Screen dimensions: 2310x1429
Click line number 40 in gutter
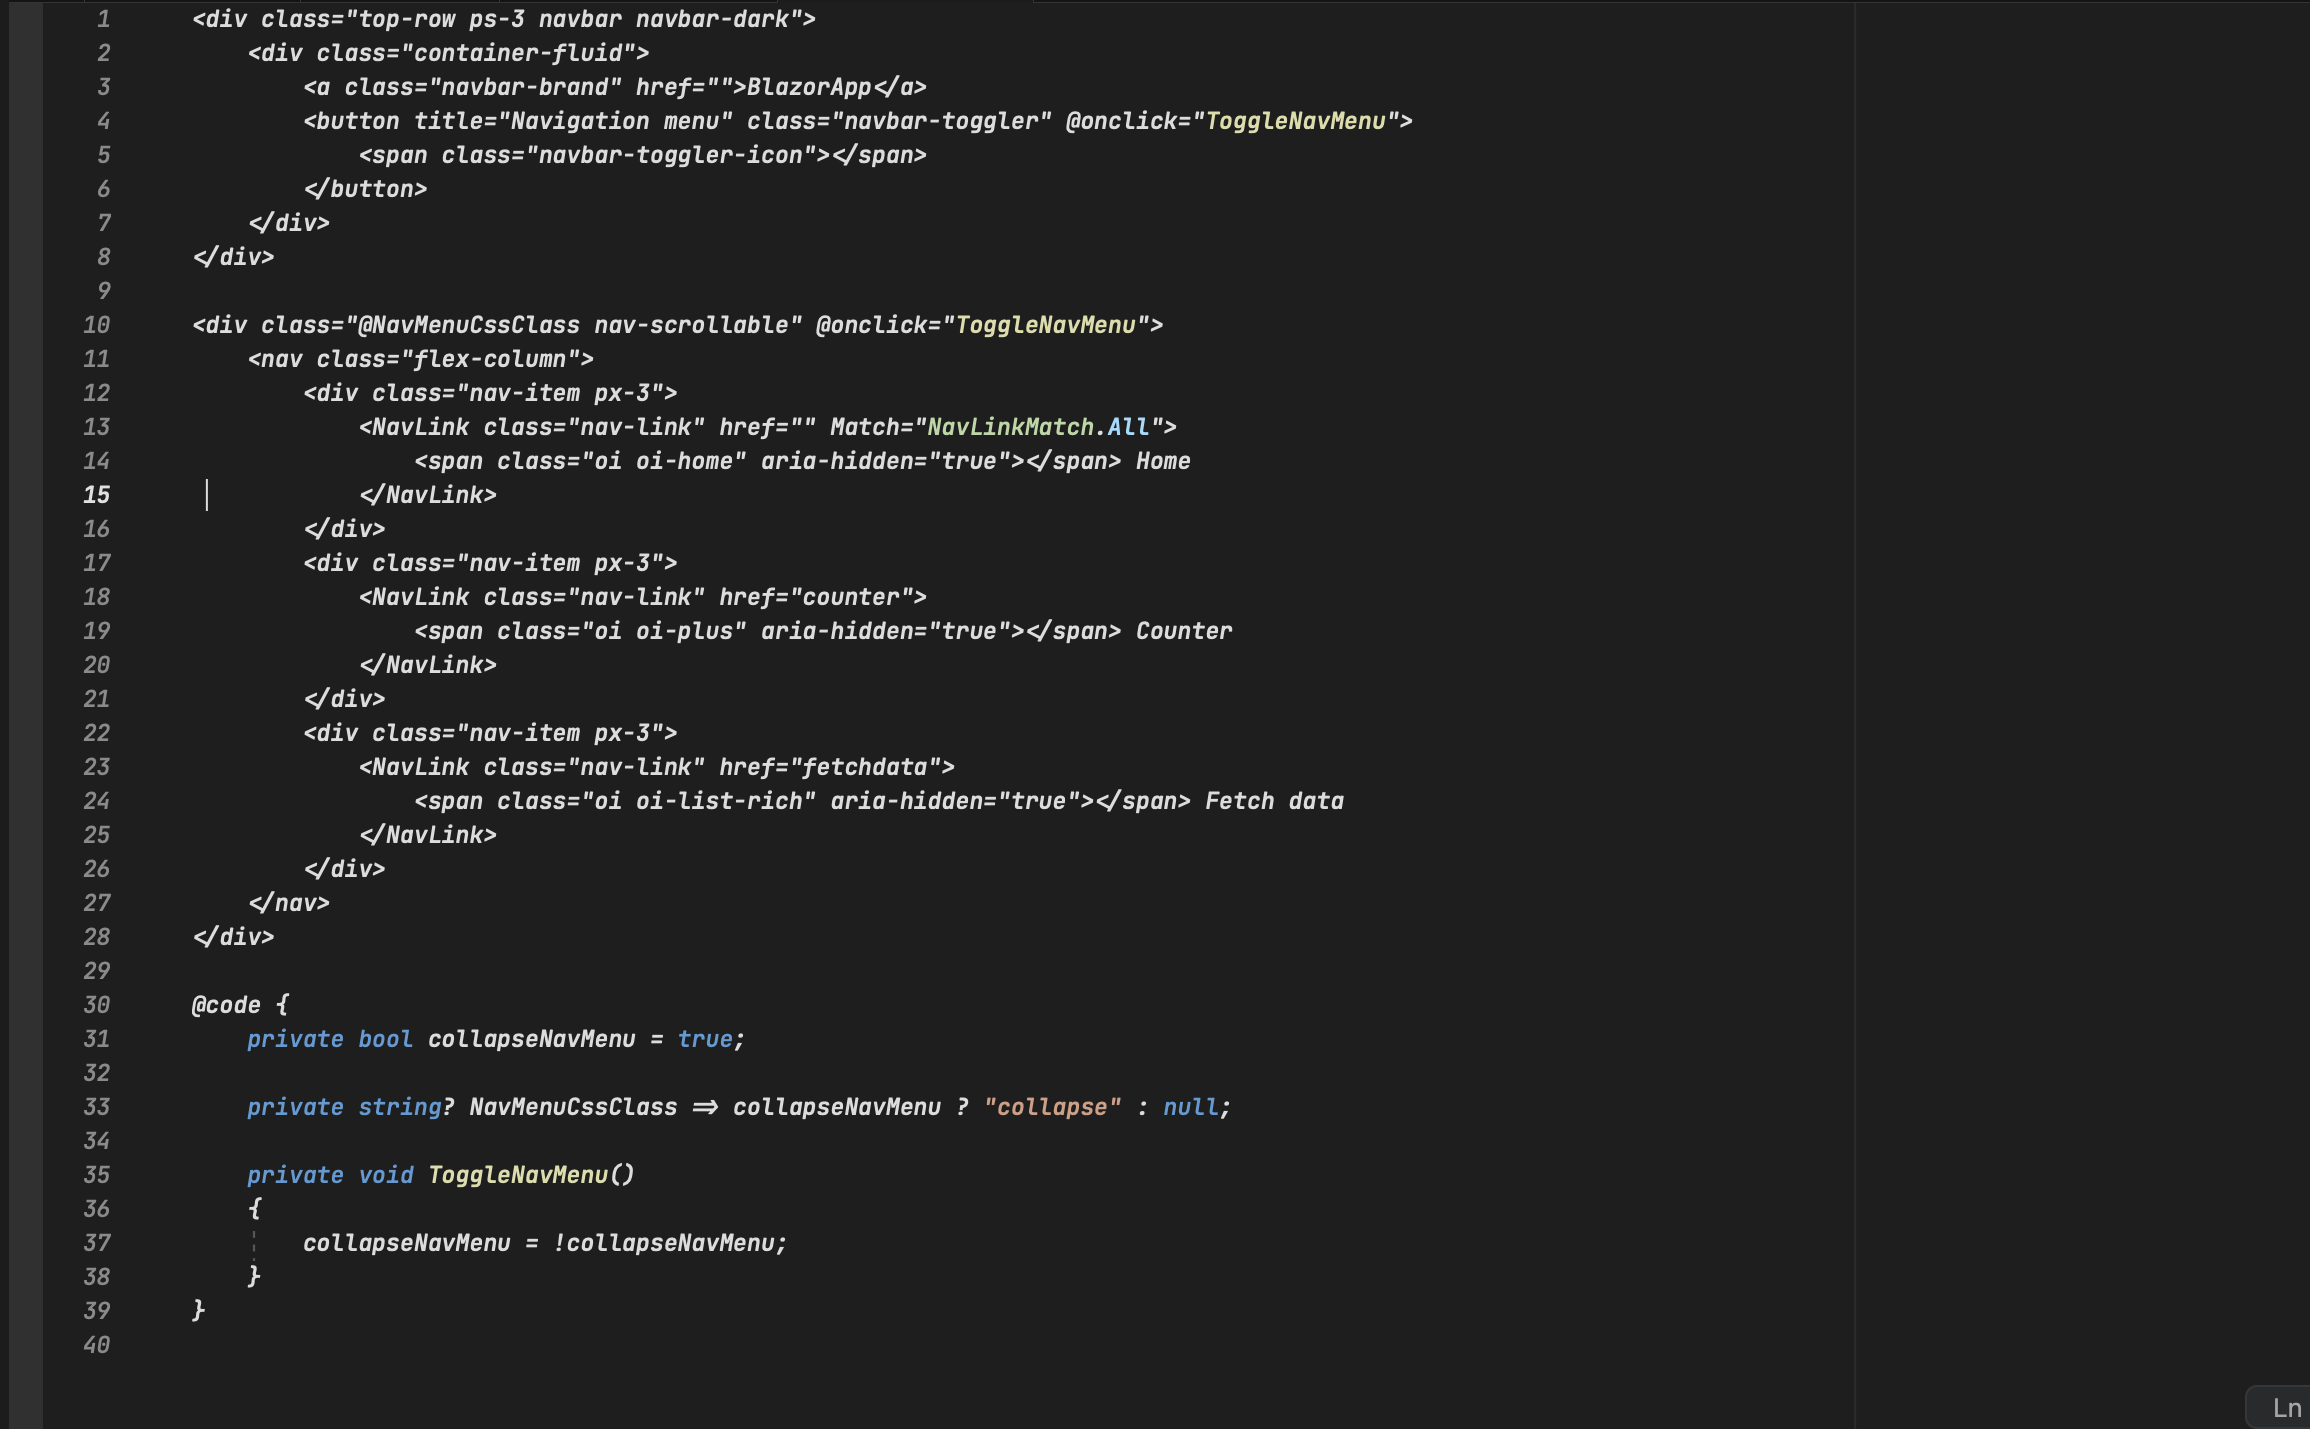coord(97,1345)
